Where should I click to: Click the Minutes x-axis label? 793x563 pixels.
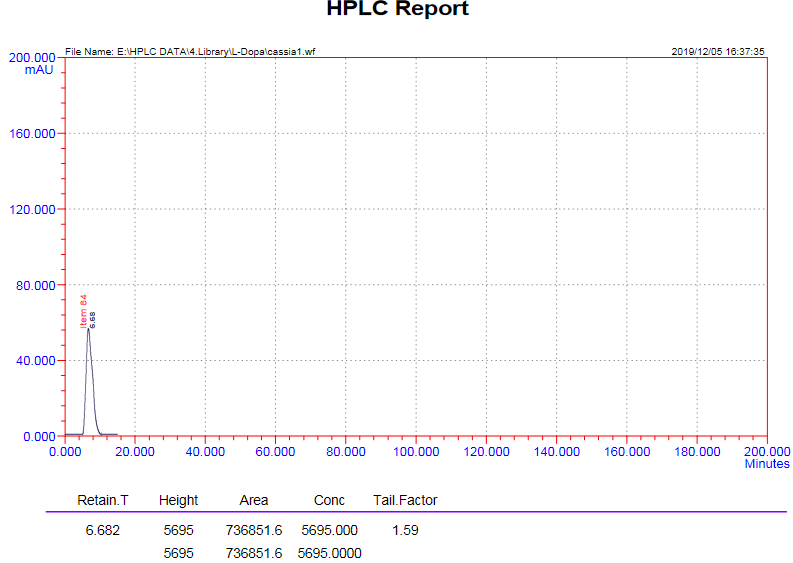pyautogui.click(x=766, y=464)
